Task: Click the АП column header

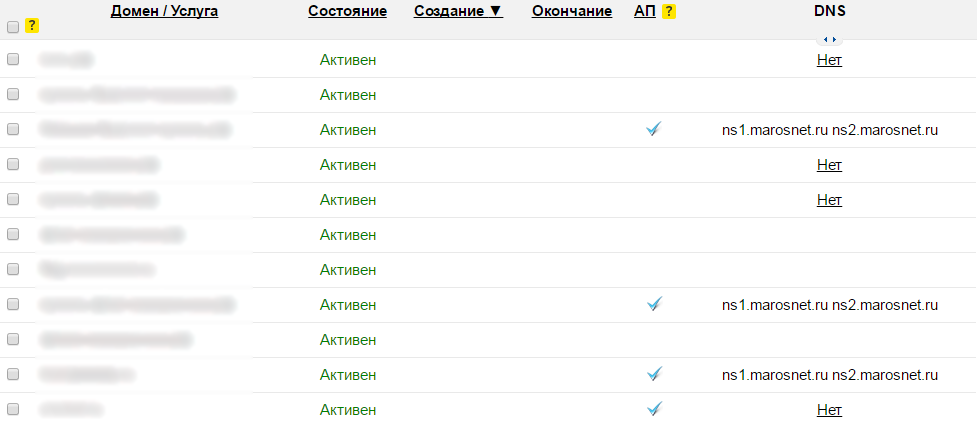Action: 645,11
